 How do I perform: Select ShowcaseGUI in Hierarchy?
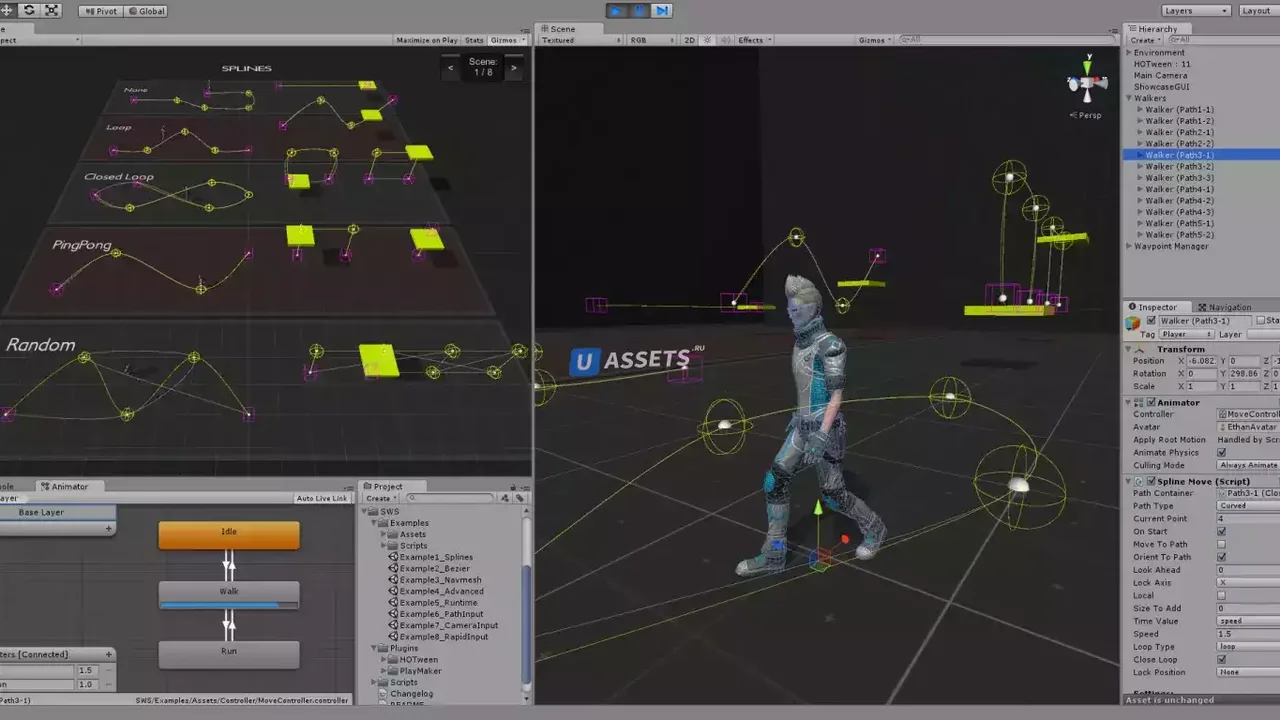tap(1161, 87)
